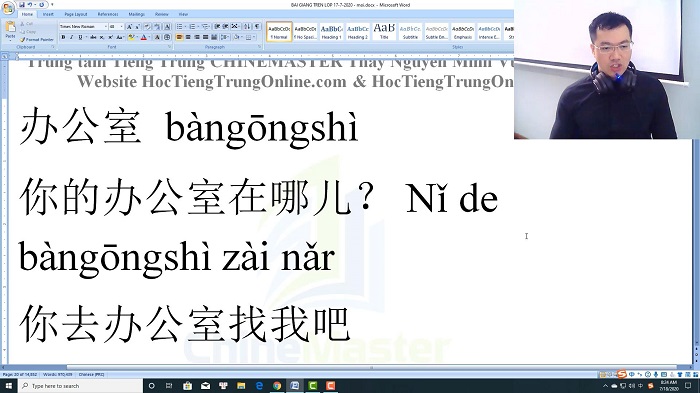The width and height of the screenshot is (700, 393).
Task: Click the Save icon in Quick Access toolbar
Action: click(21, 4)
